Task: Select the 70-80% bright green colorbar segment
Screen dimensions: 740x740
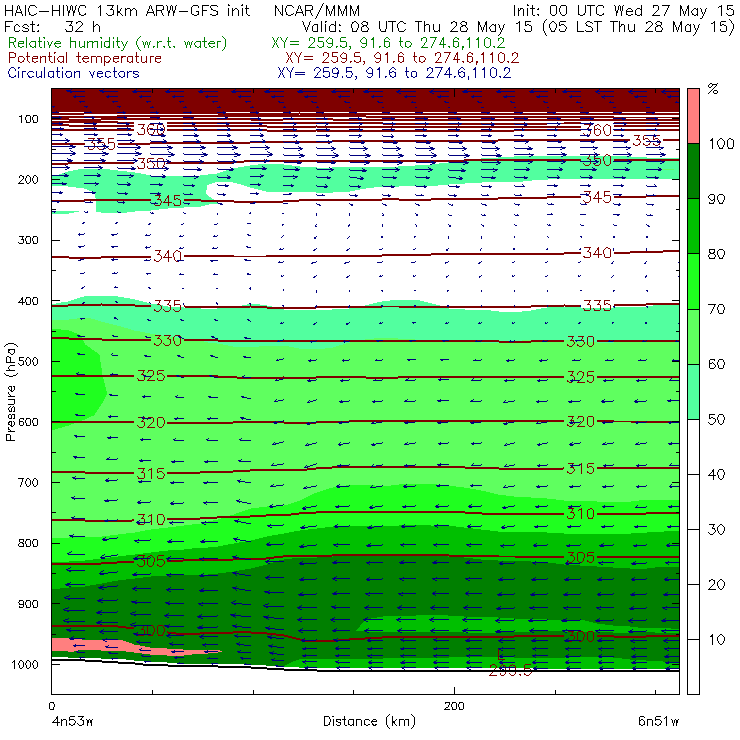Action: click(x=693, y=281)
